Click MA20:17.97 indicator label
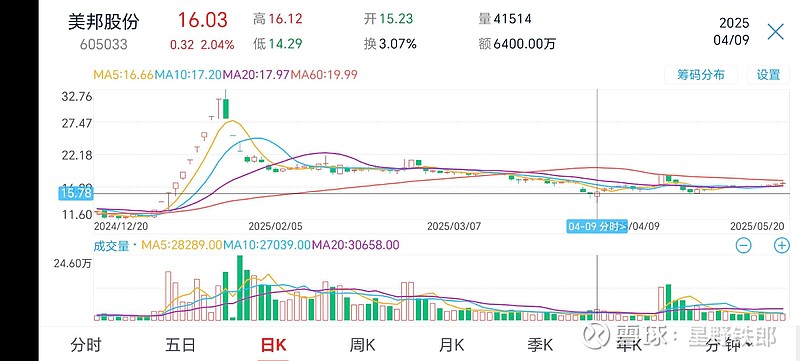This screenshot has height=361, width=800. point(256,75)
